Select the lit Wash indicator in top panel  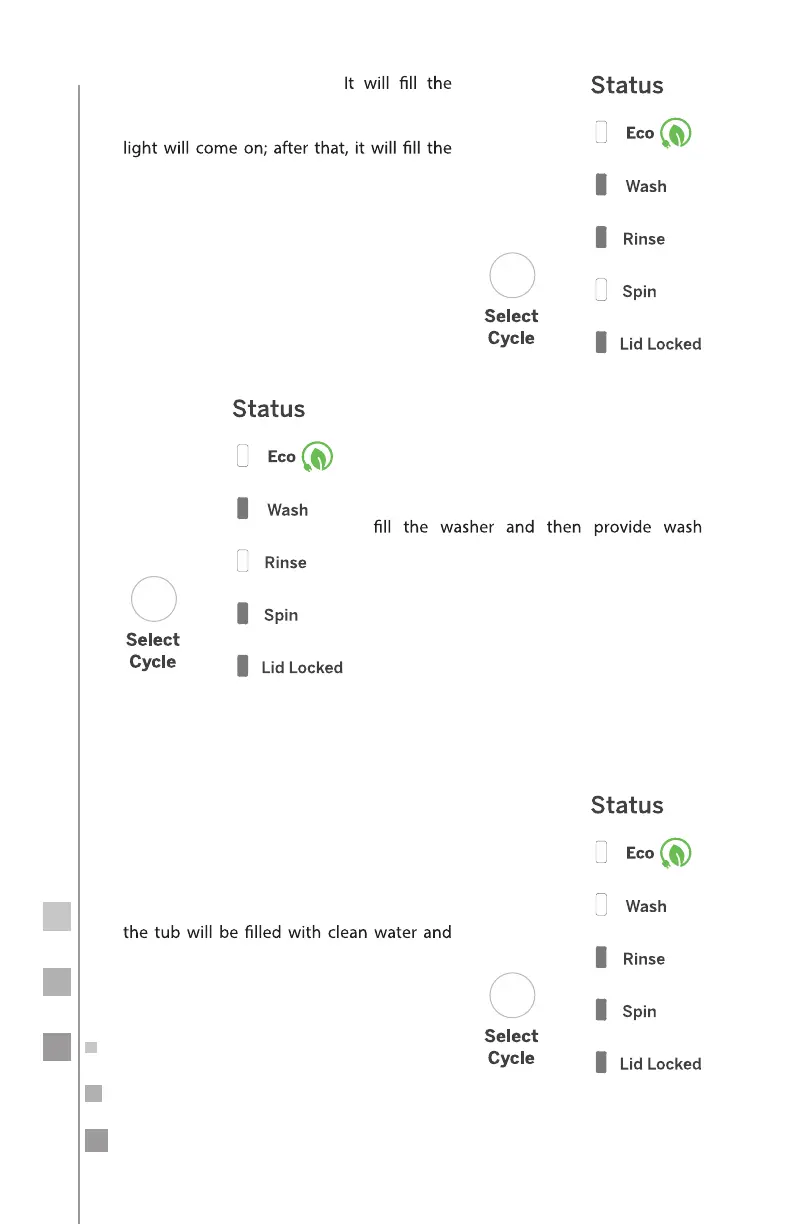(601, 185)
